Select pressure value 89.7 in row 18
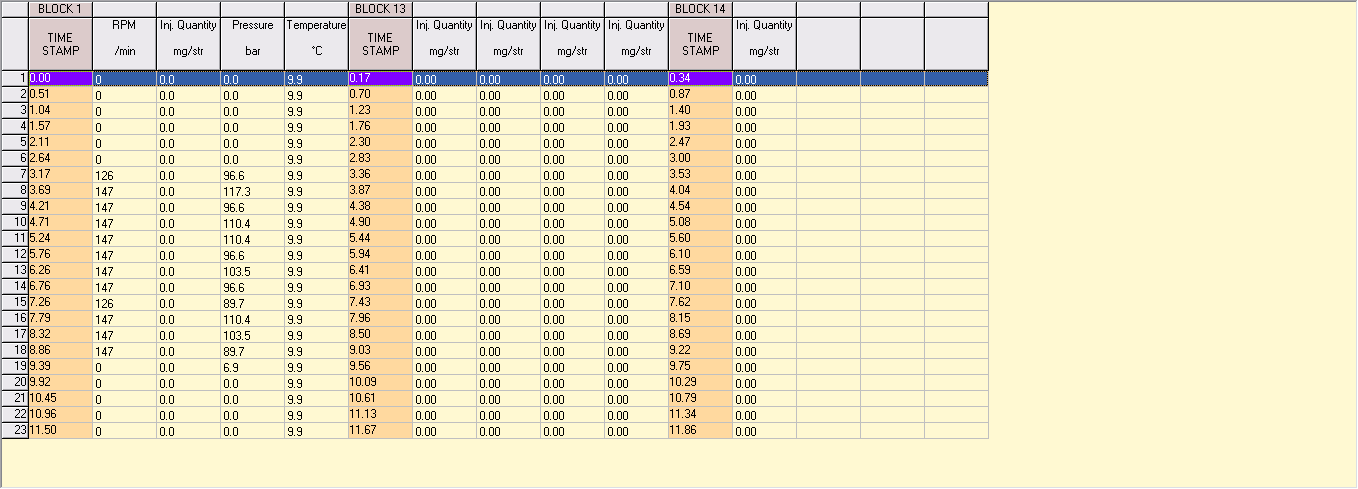The height and width of the screenshot is (489, 1358). (x=252, y=350)
